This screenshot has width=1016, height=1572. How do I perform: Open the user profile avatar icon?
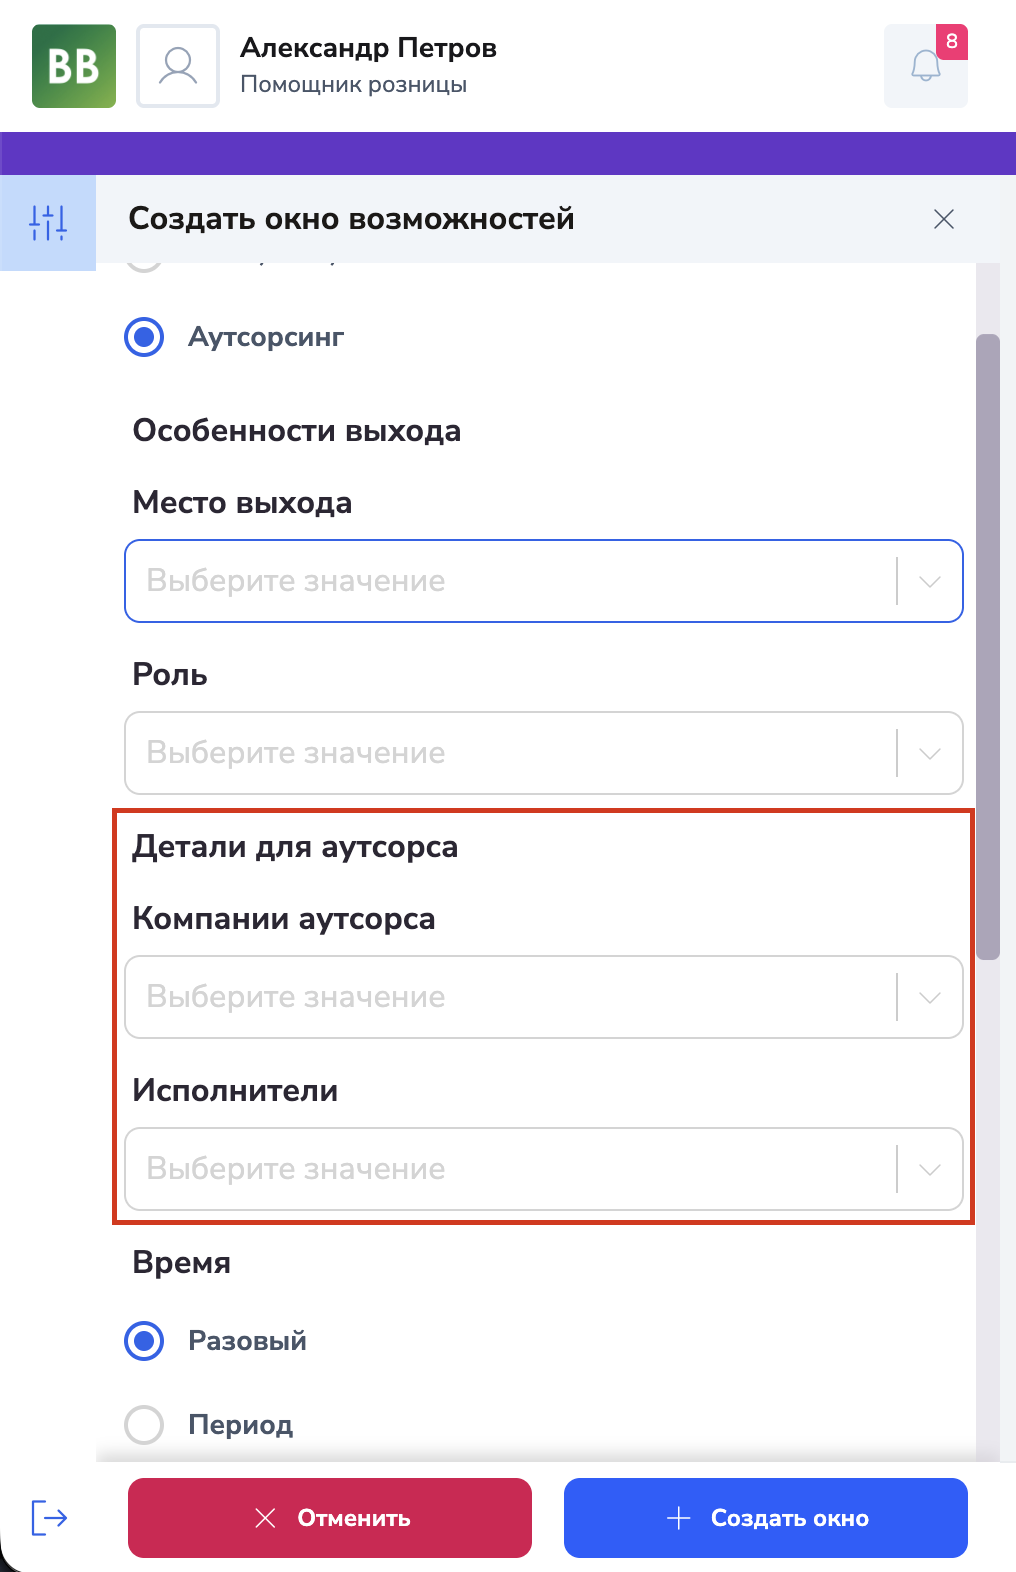click(x=178, y=66)
